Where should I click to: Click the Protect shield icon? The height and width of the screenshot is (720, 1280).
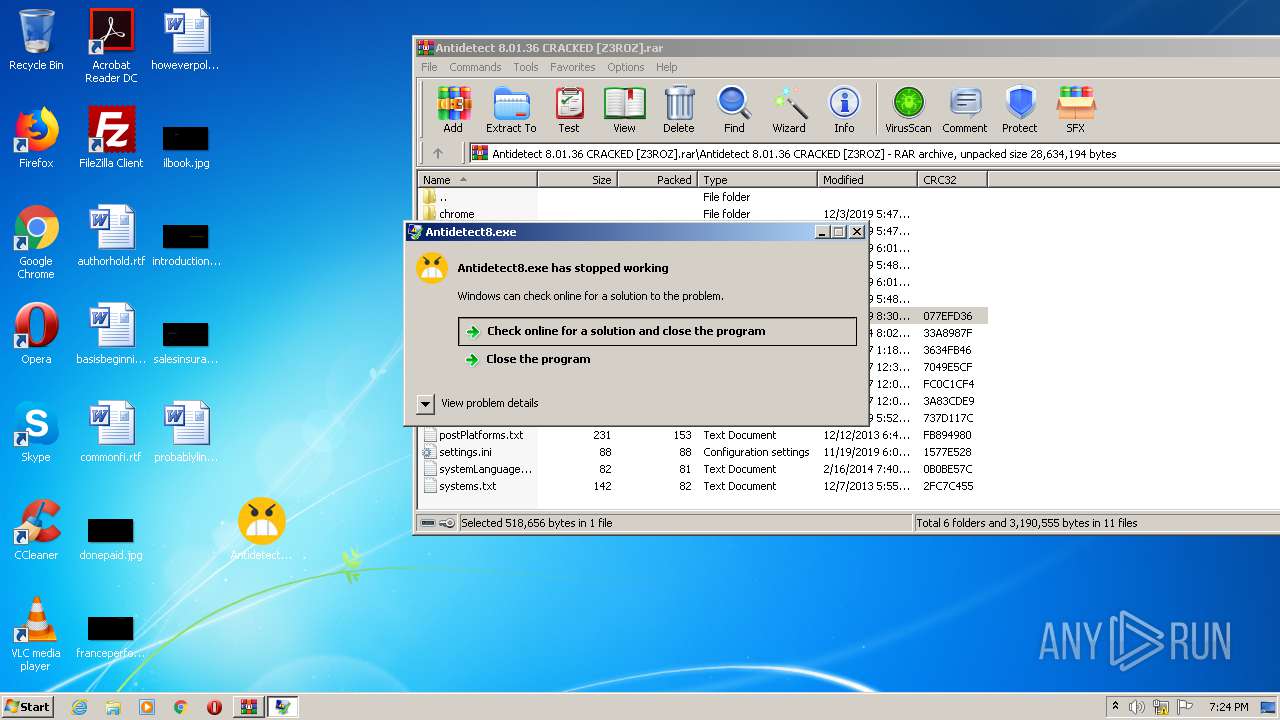click(x=1020, y=109)
